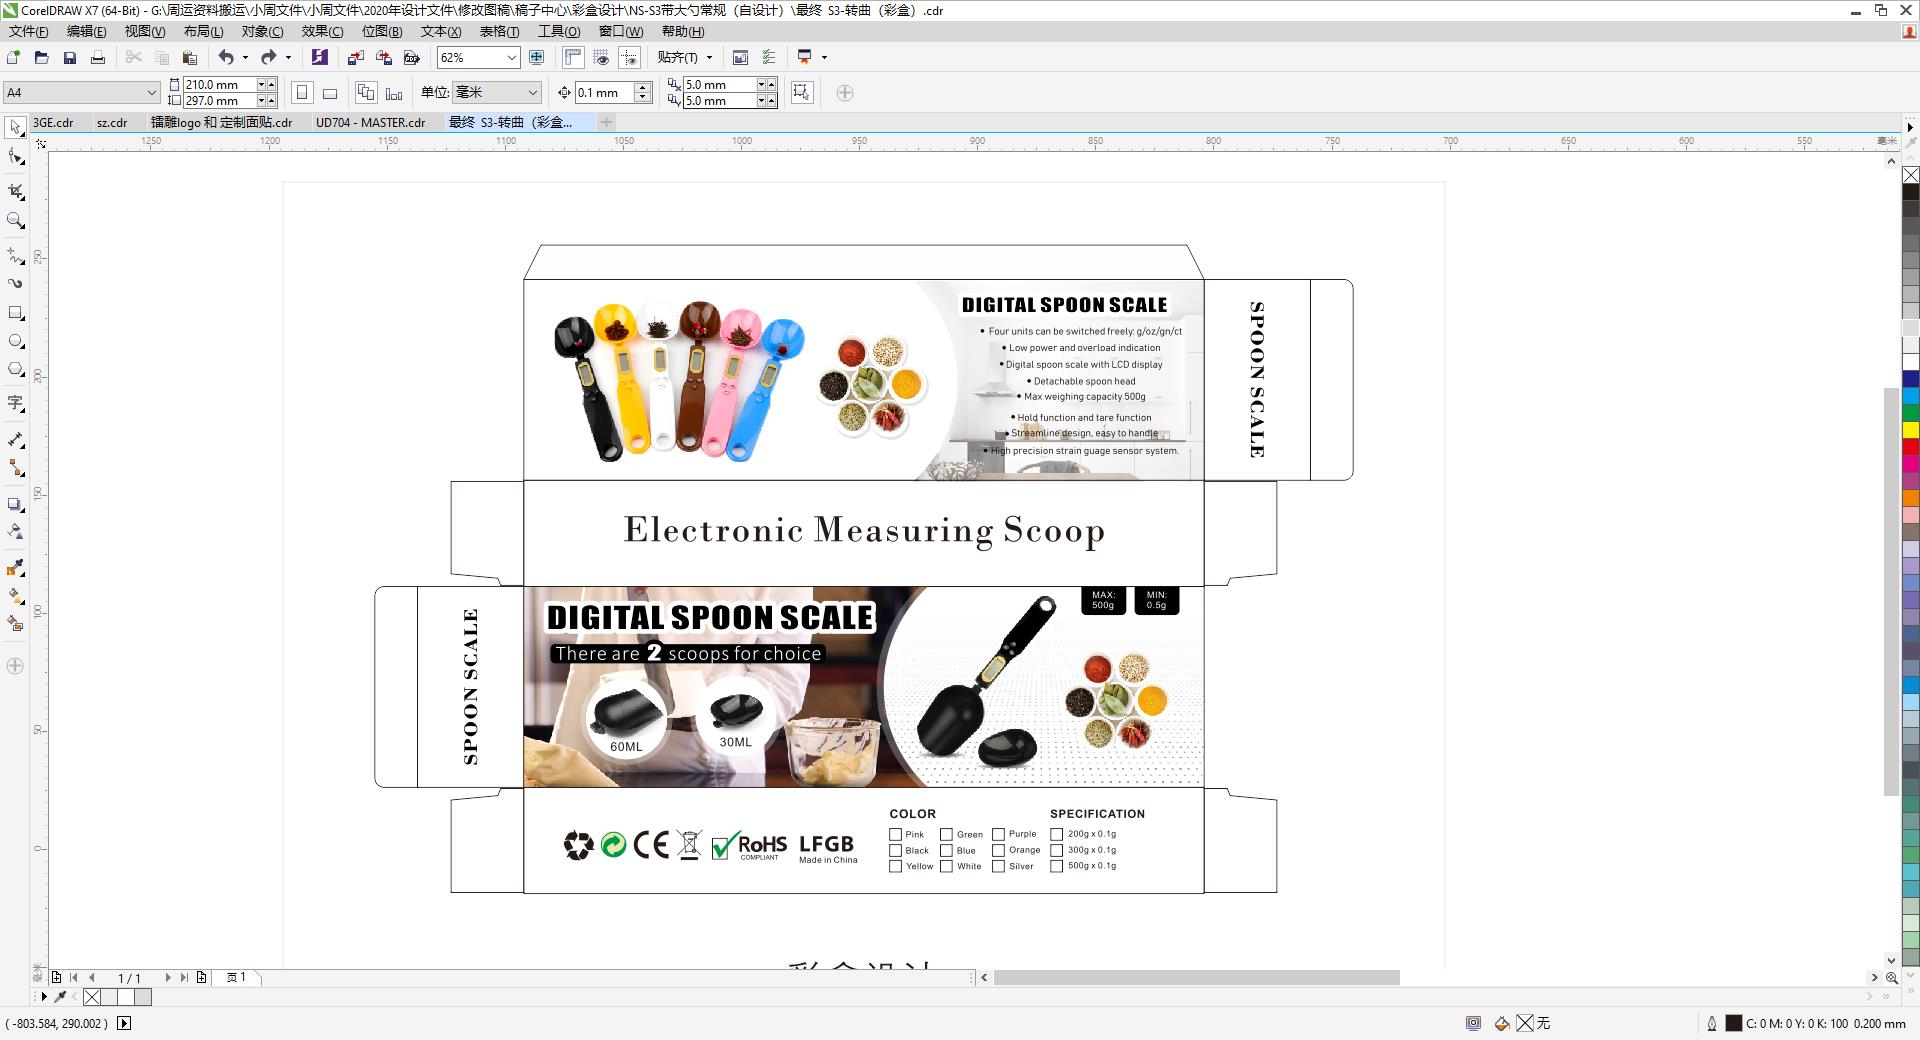This screenshot has height=1040, width=1920.
Task: Activate the Text tool
Action: pyautogui.click(x=15, y=403)
